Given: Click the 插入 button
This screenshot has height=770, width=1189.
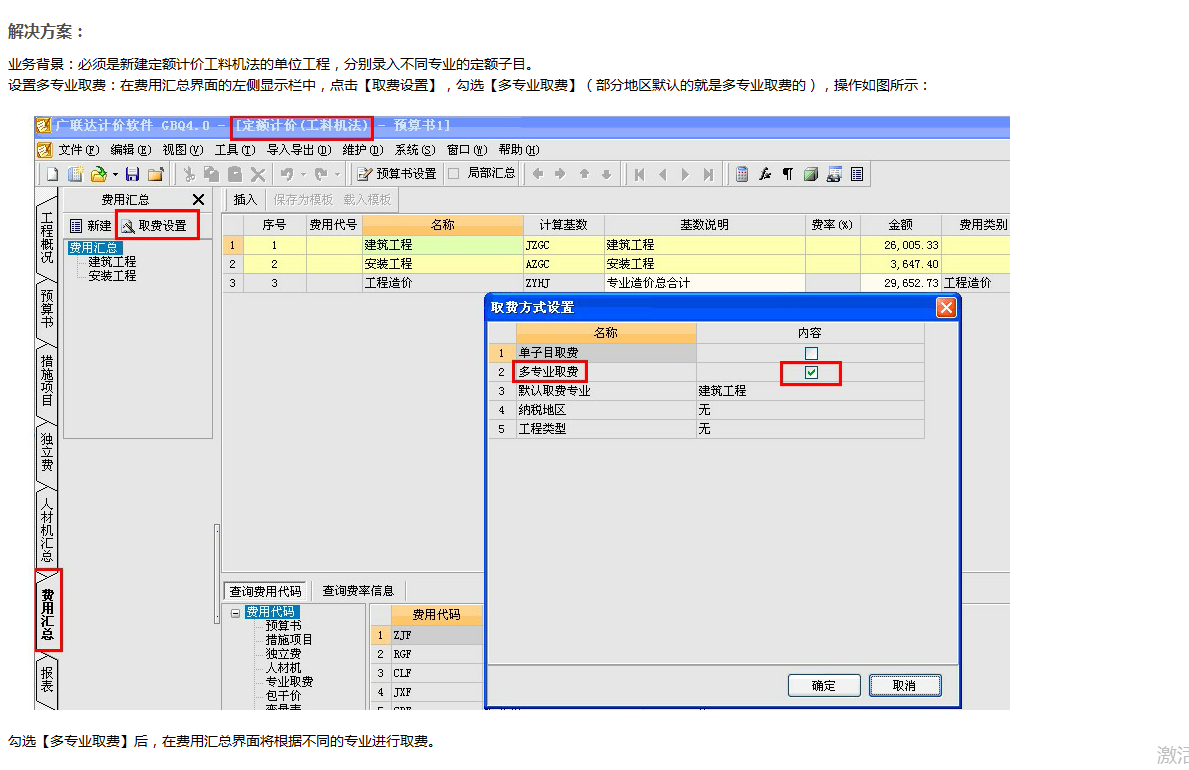Looking at the screenshot, I should [245, 200].
